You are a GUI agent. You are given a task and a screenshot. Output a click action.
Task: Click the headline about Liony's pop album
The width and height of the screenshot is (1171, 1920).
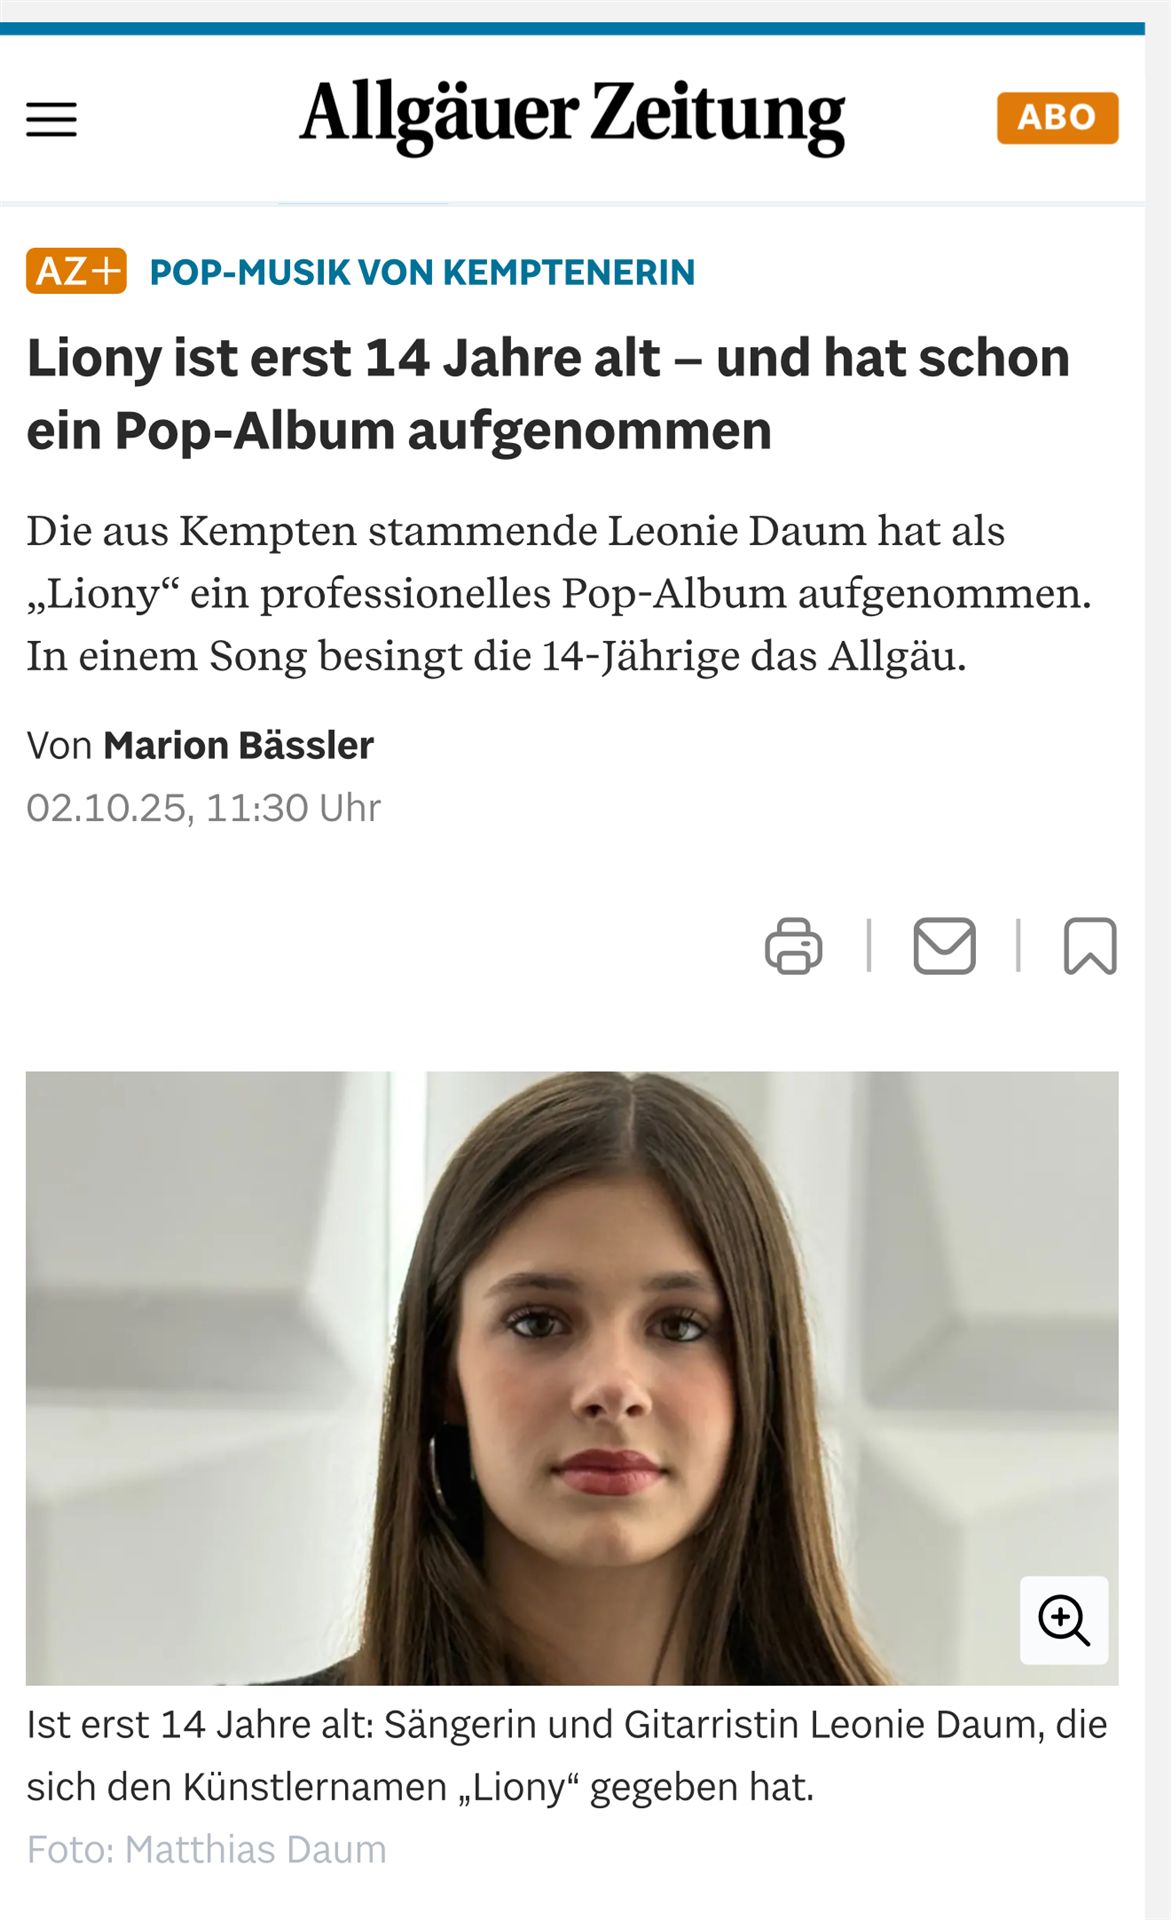click(x=548, y=394)
